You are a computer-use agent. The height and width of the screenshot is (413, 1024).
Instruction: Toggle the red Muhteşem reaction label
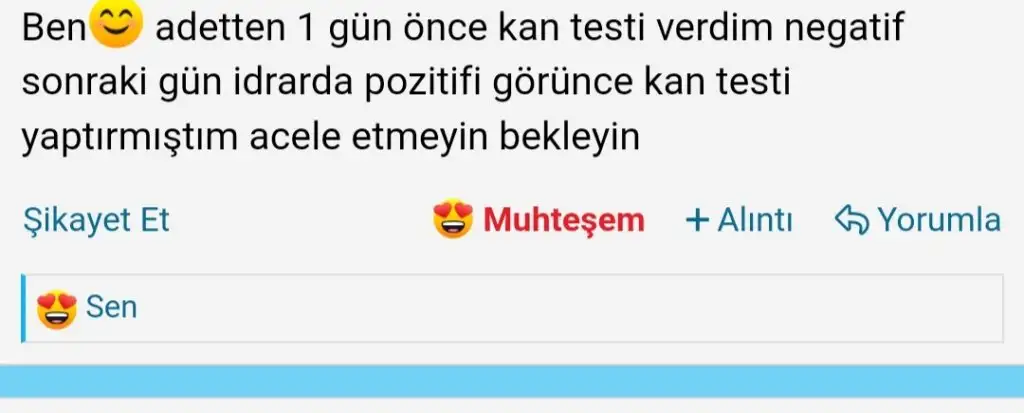point(564,220)
